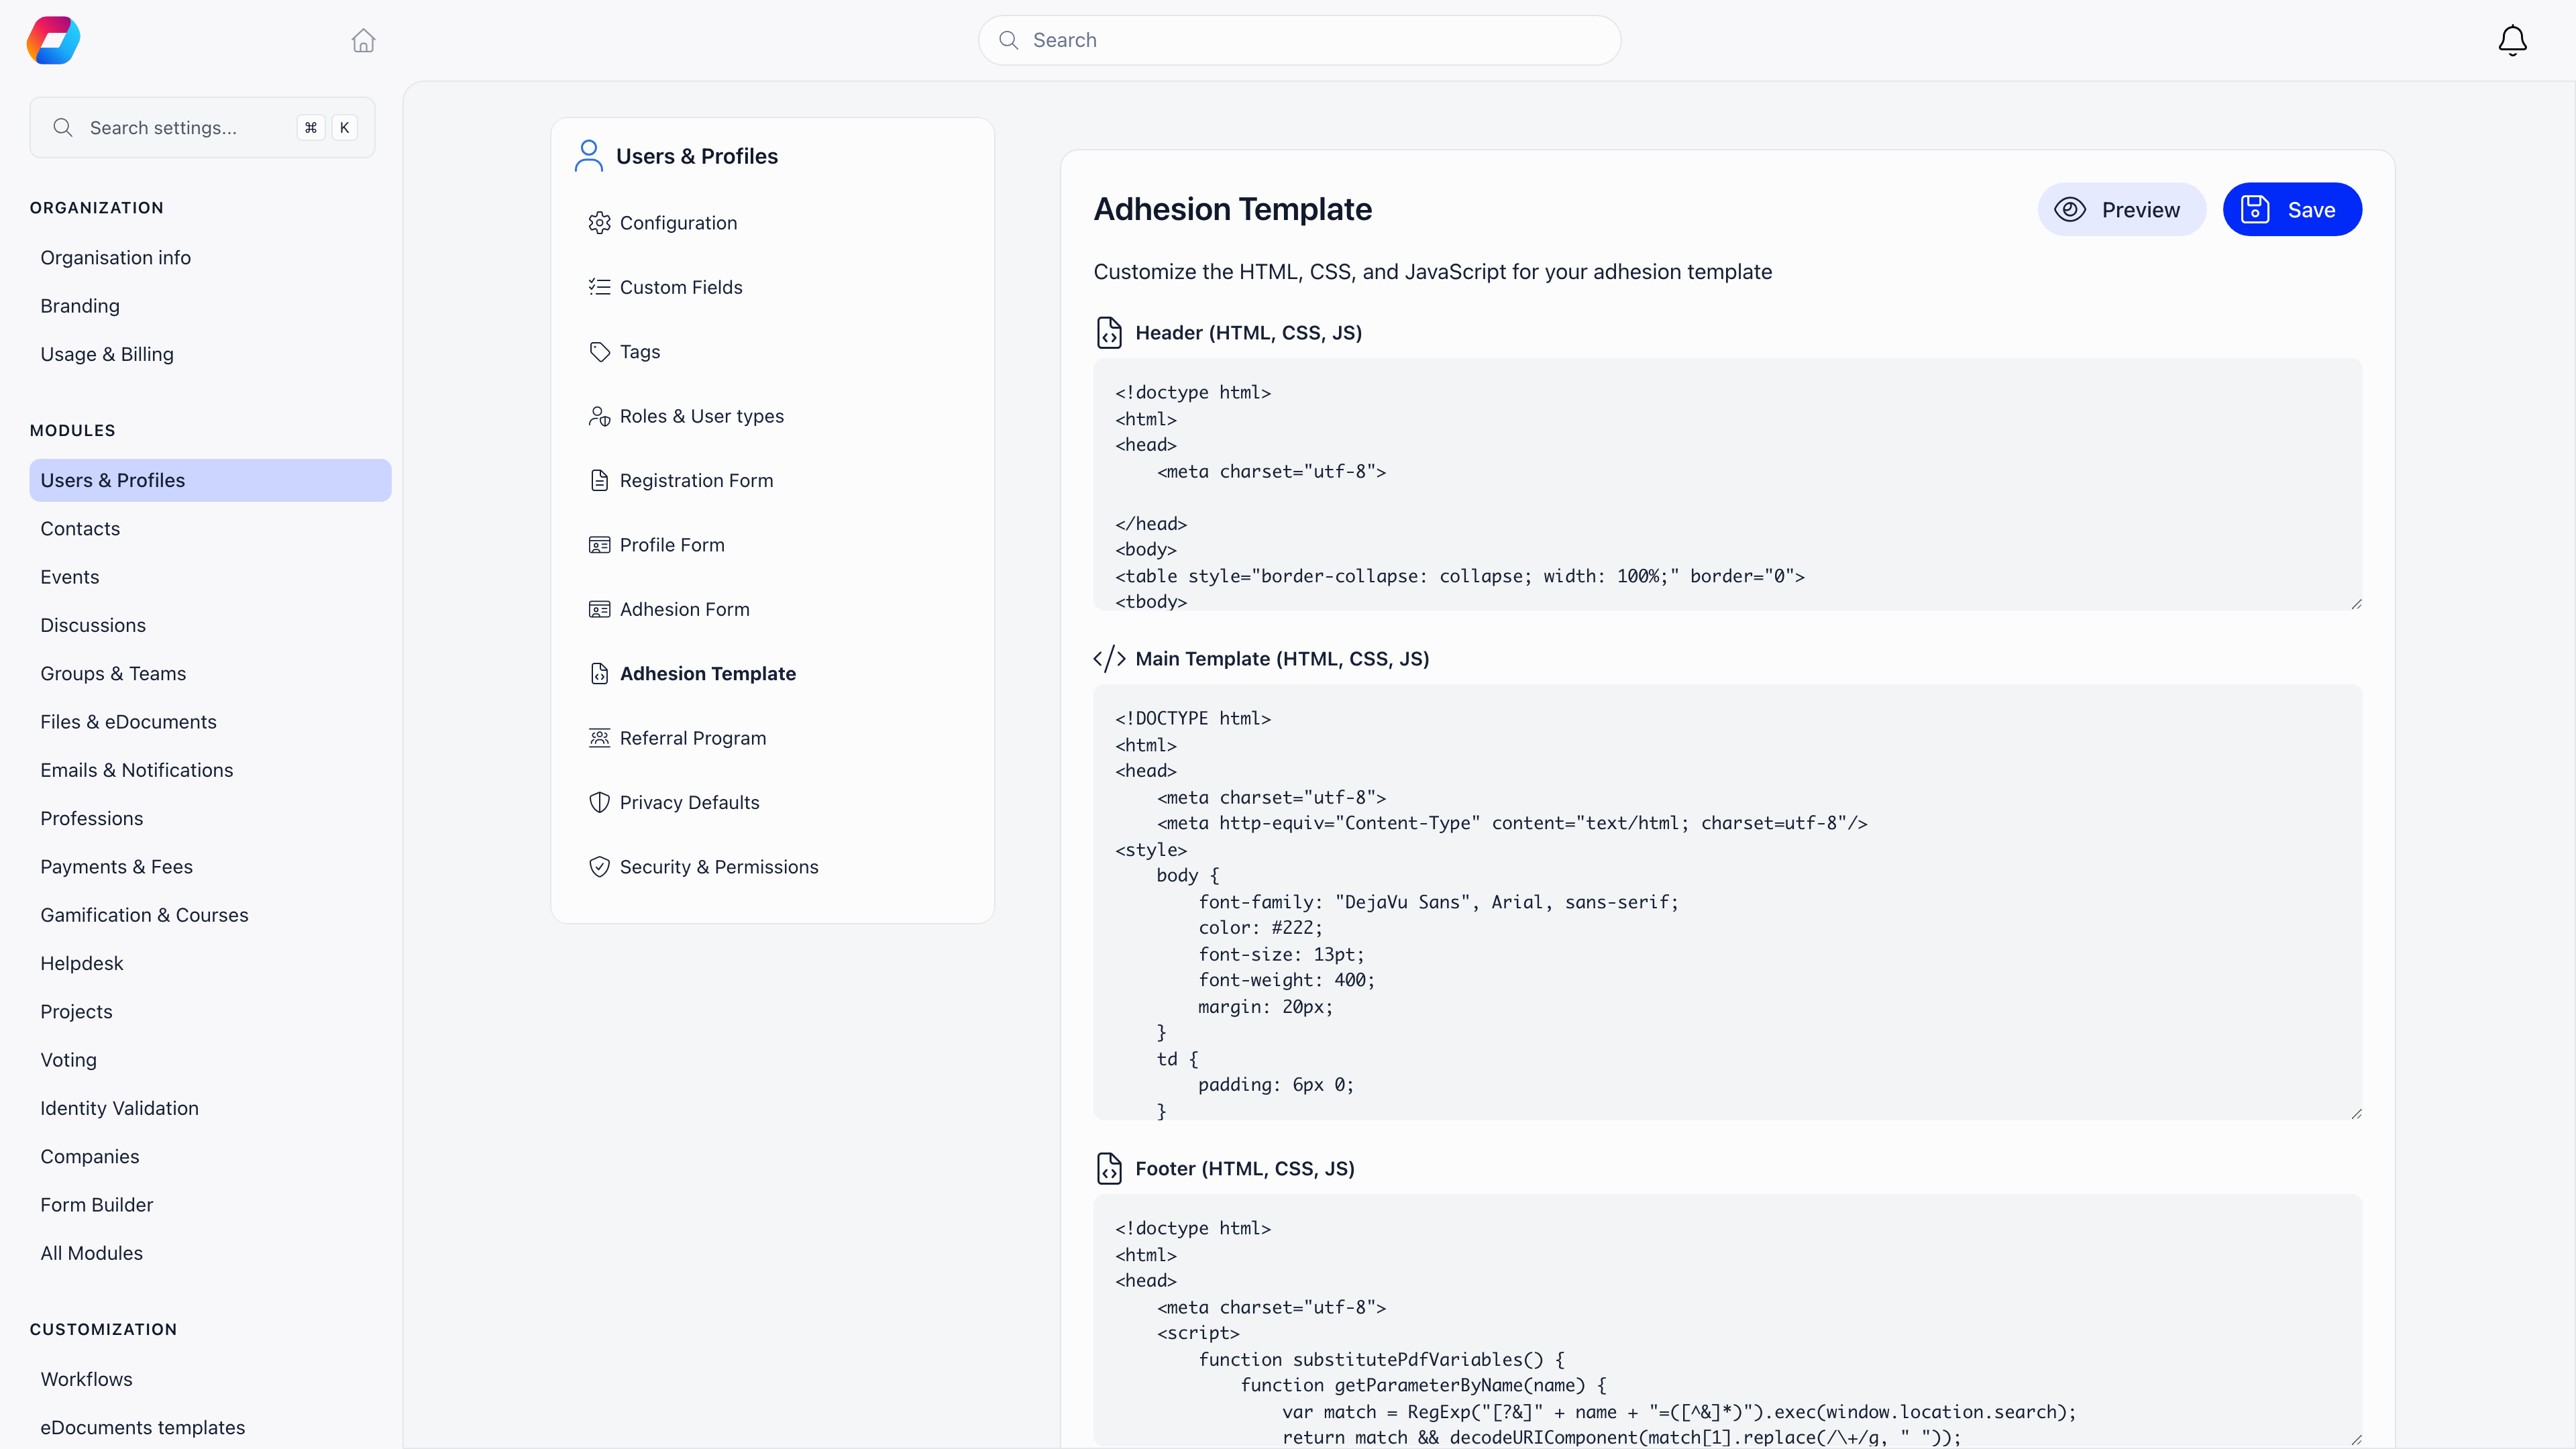Open Referral Program page

pos(693,738)
